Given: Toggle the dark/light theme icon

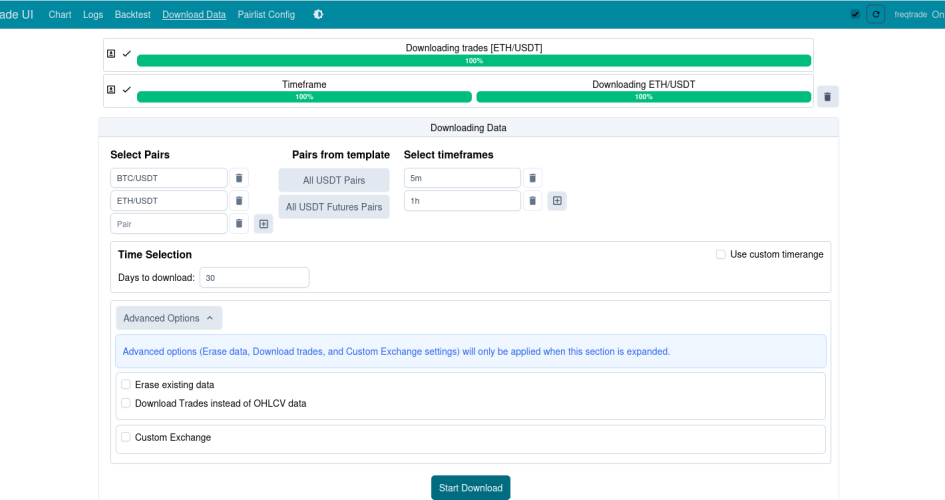Looking at the screenshot, I should 318,15.
